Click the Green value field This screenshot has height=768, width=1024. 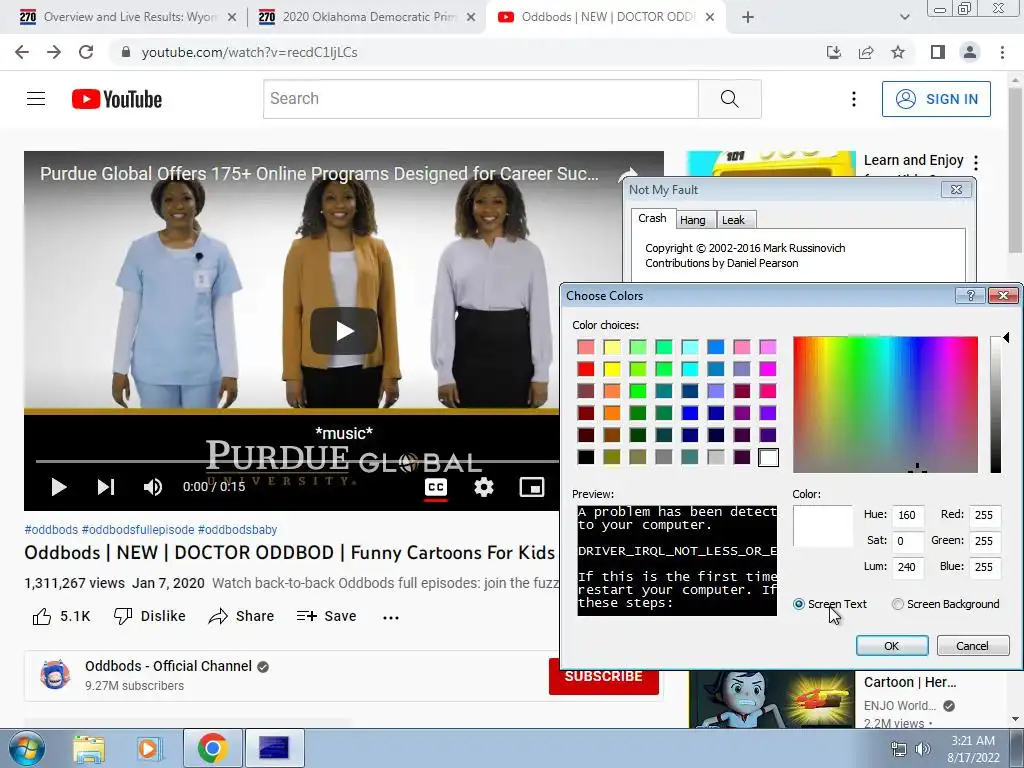point(985,541)
